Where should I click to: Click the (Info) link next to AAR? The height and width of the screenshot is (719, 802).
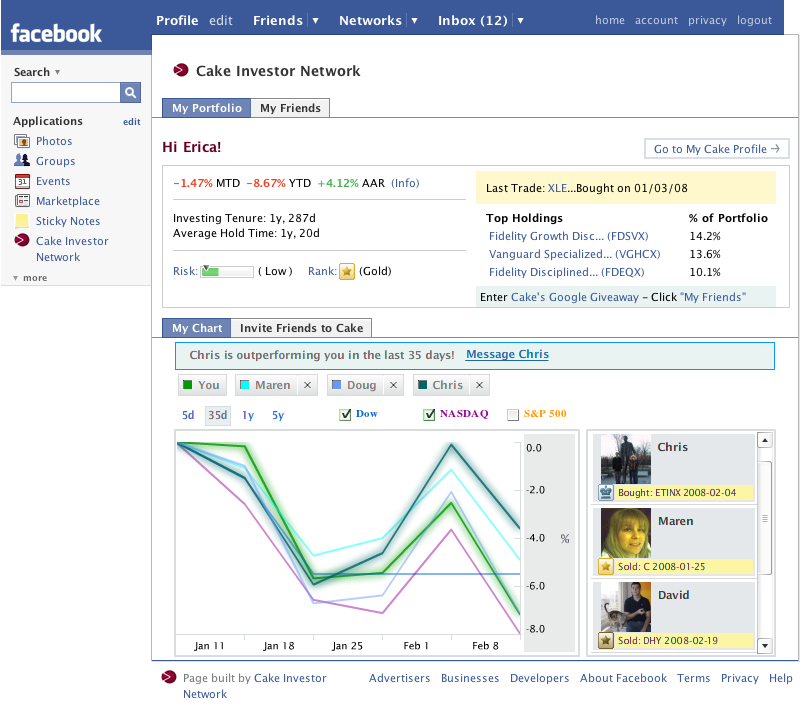click(x=405, y=183)
